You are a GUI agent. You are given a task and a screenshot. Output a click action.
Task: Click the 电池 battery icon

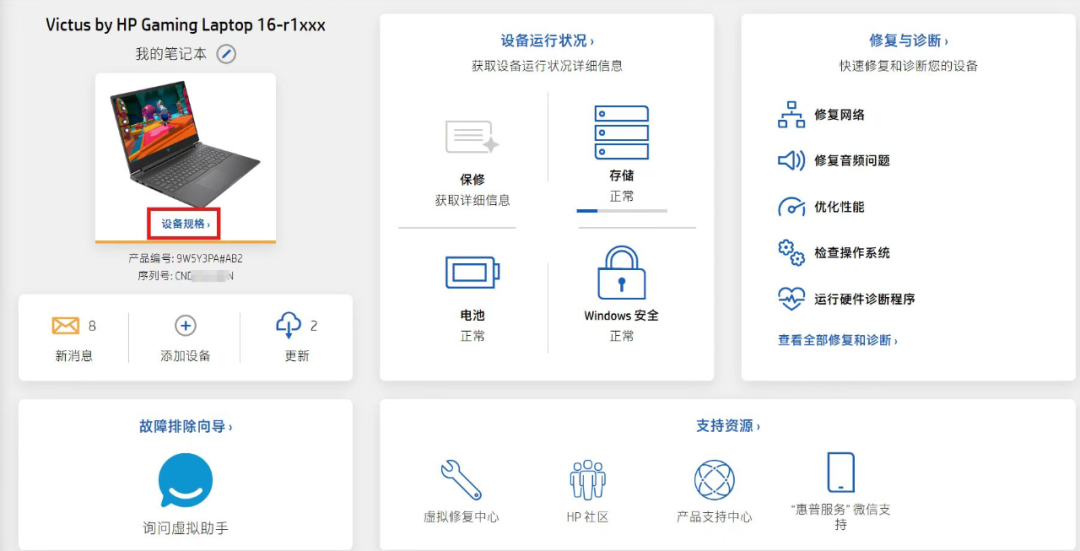tap(472, 272)
